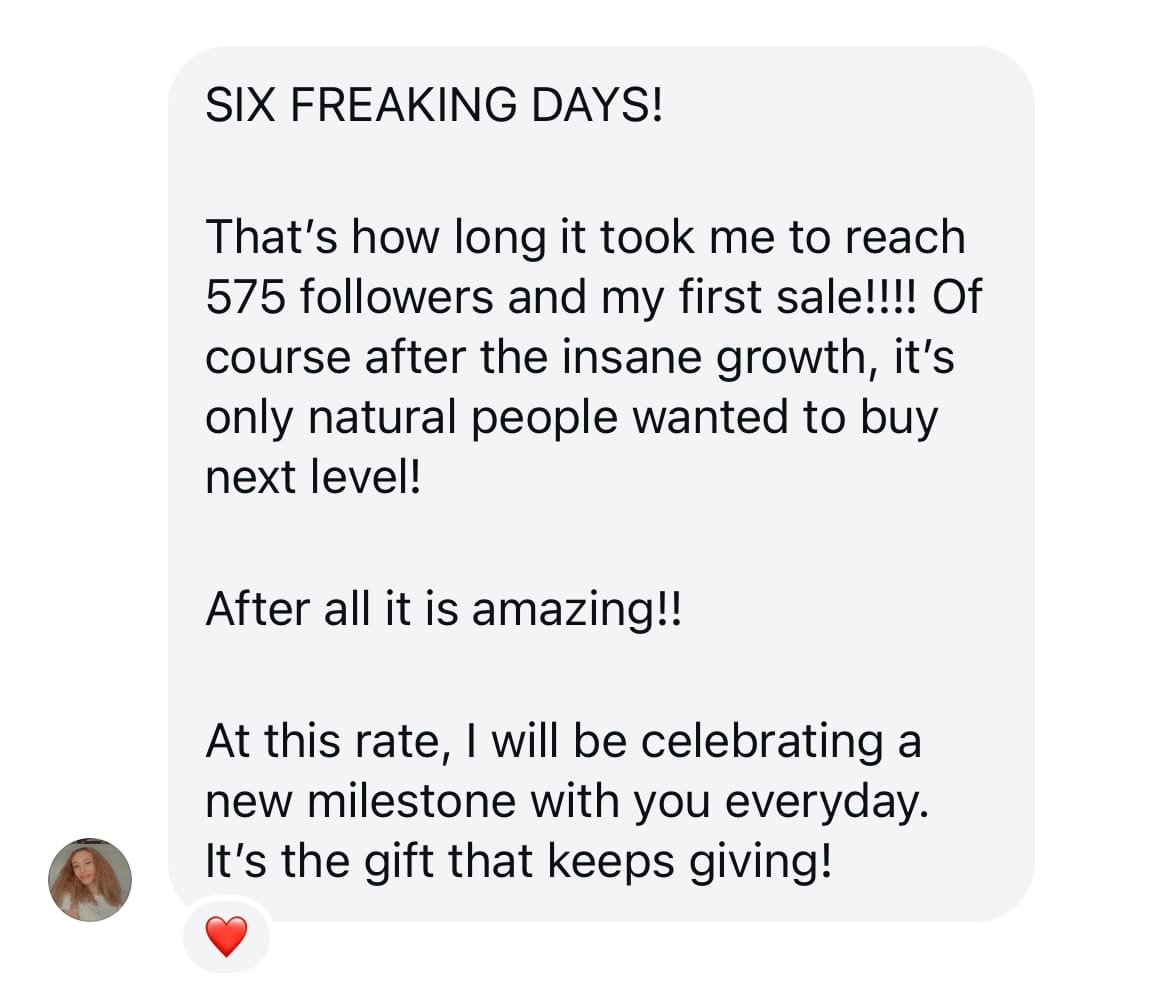Image resolution: width=1170 pixels, height=1000 pixels.
Task: Click the red heart reaction
Action: pyautogui.click(x=226, y=937)
